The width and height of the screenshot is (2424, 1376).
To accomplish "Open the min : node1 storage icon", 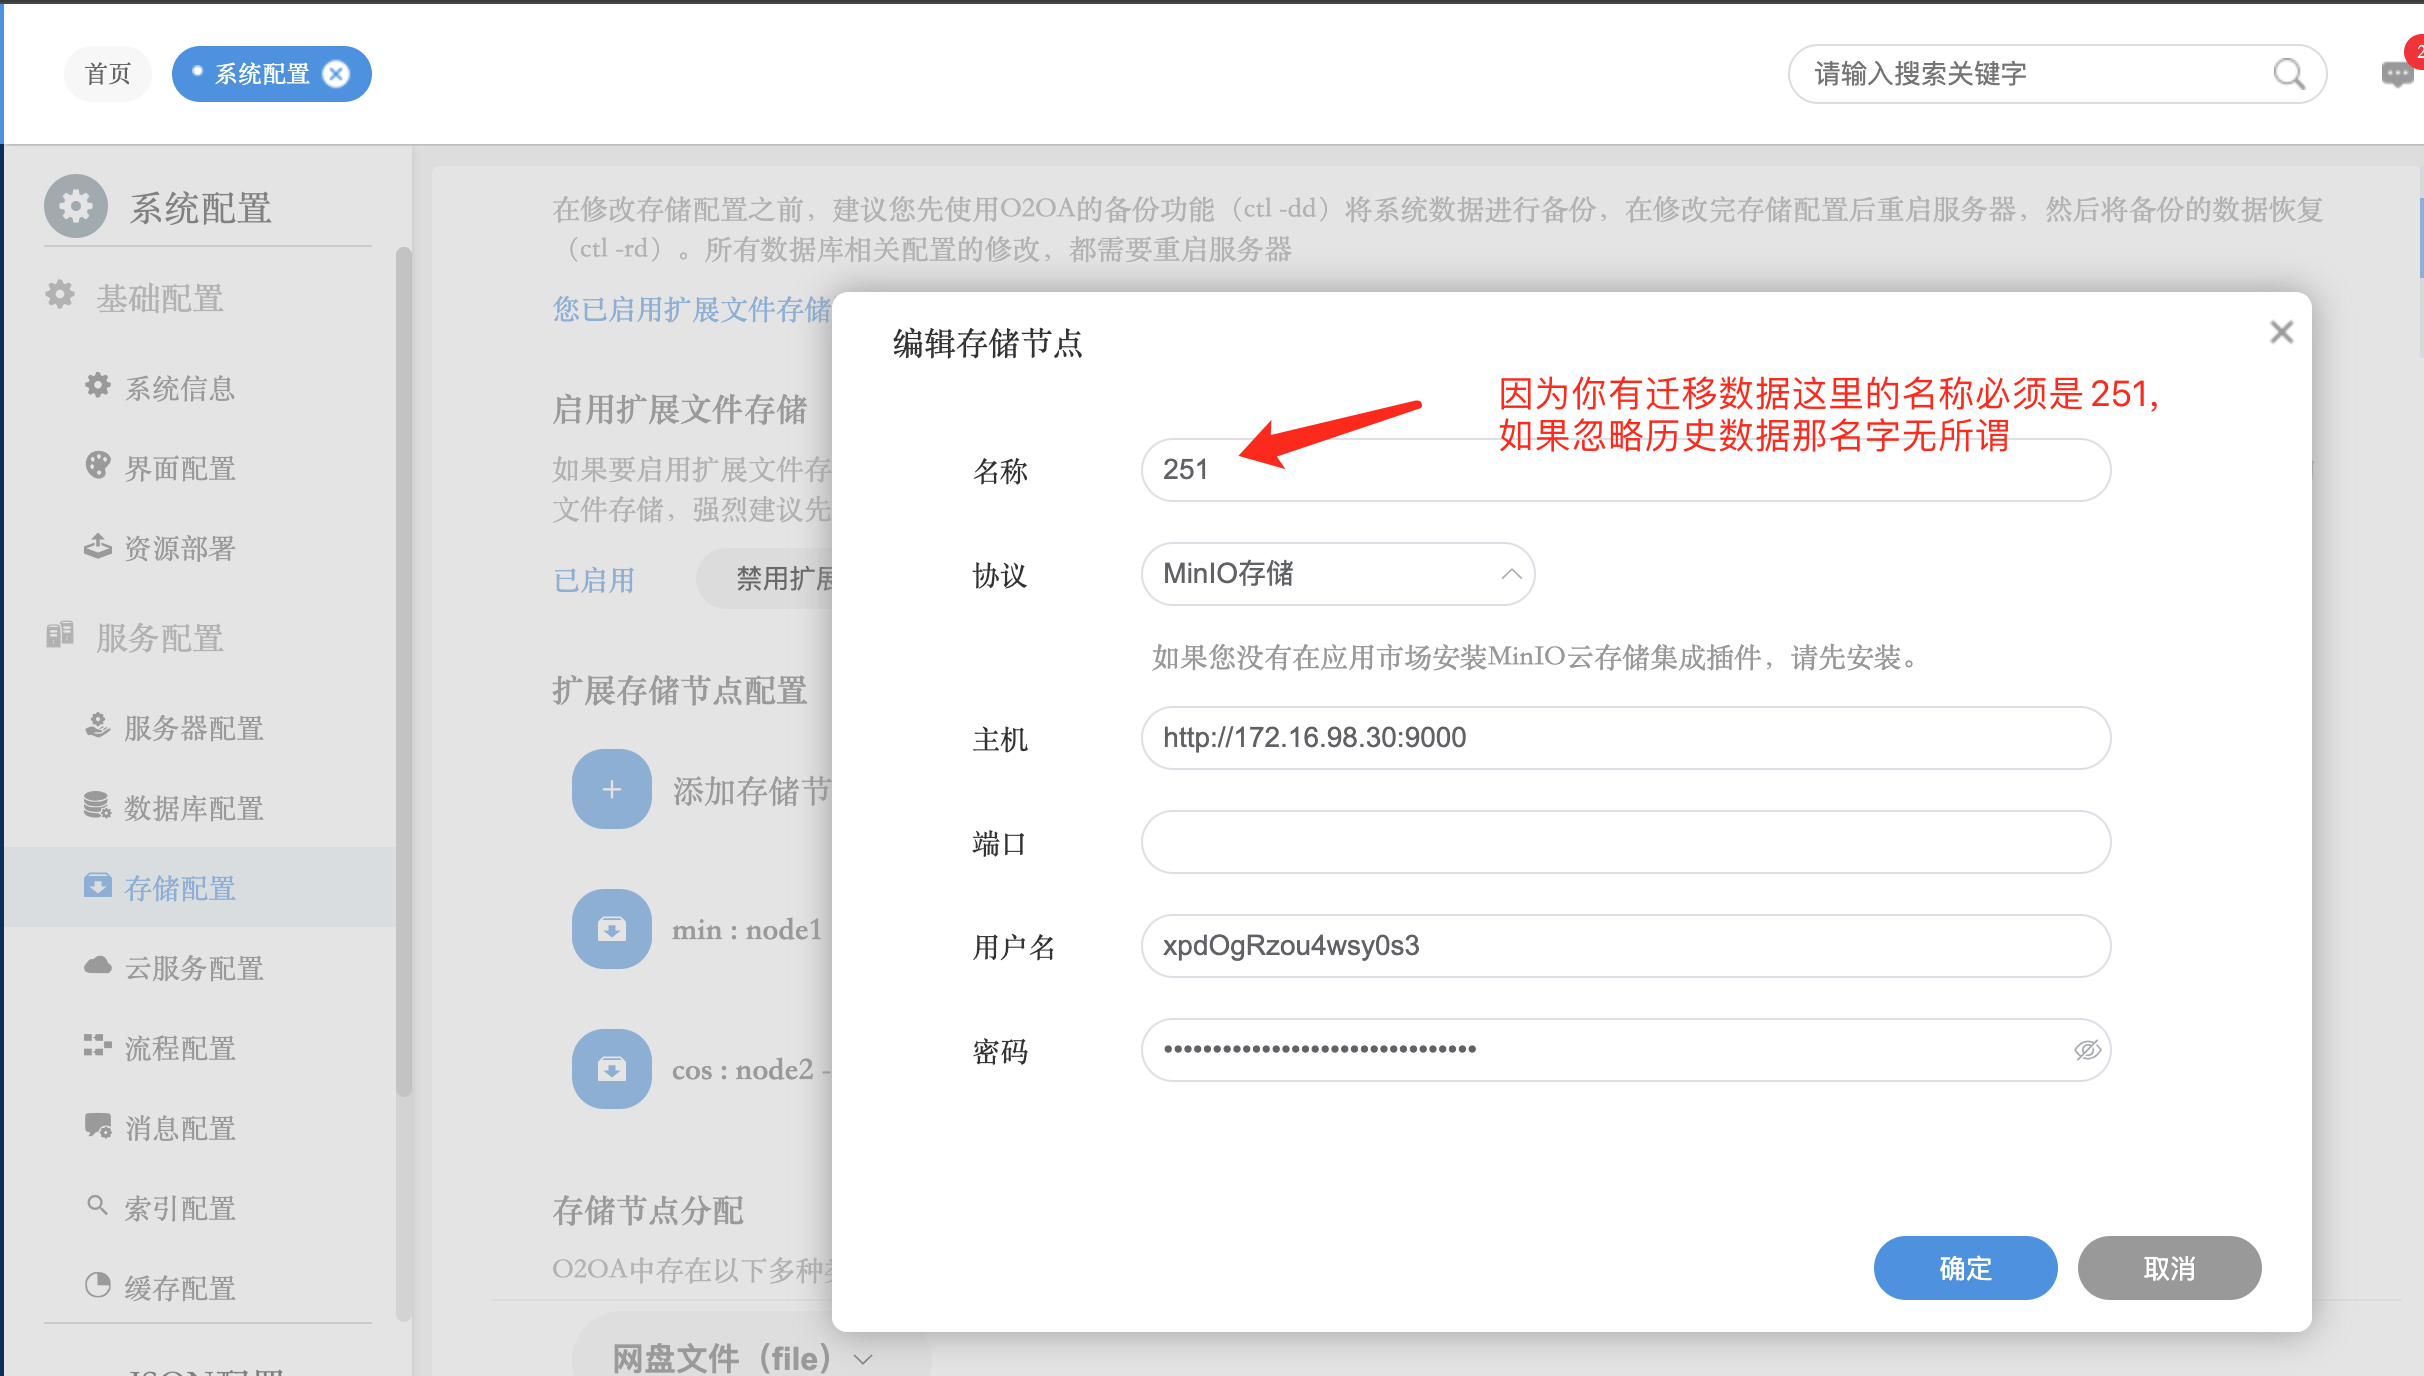I will [x=611, y=929].
